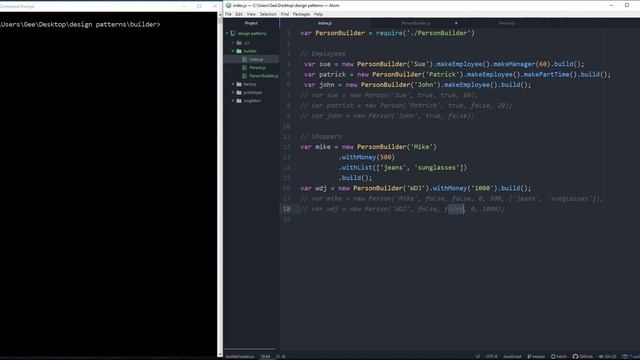Open the Selection menu
This screenshot has width=640, height=360.
(x=268, y=14)
